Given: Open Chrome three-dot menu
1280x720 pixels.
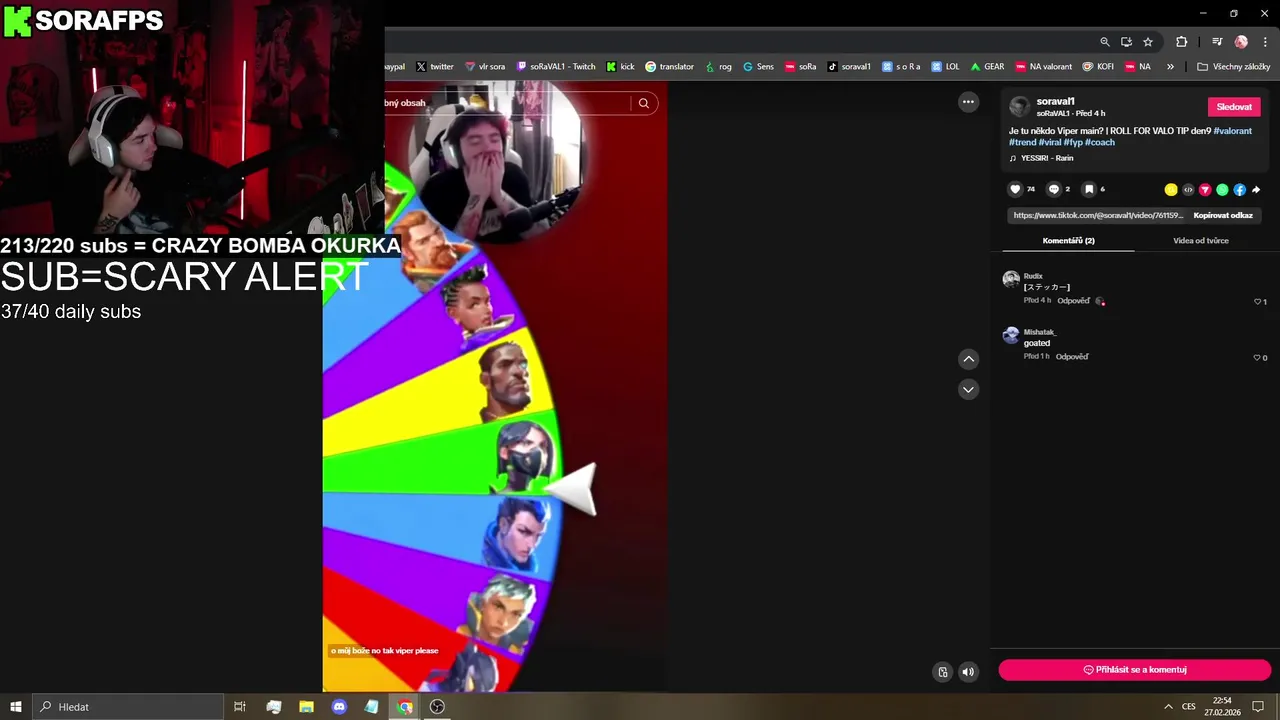Looking at the screenshot, I should (1265, 42).
